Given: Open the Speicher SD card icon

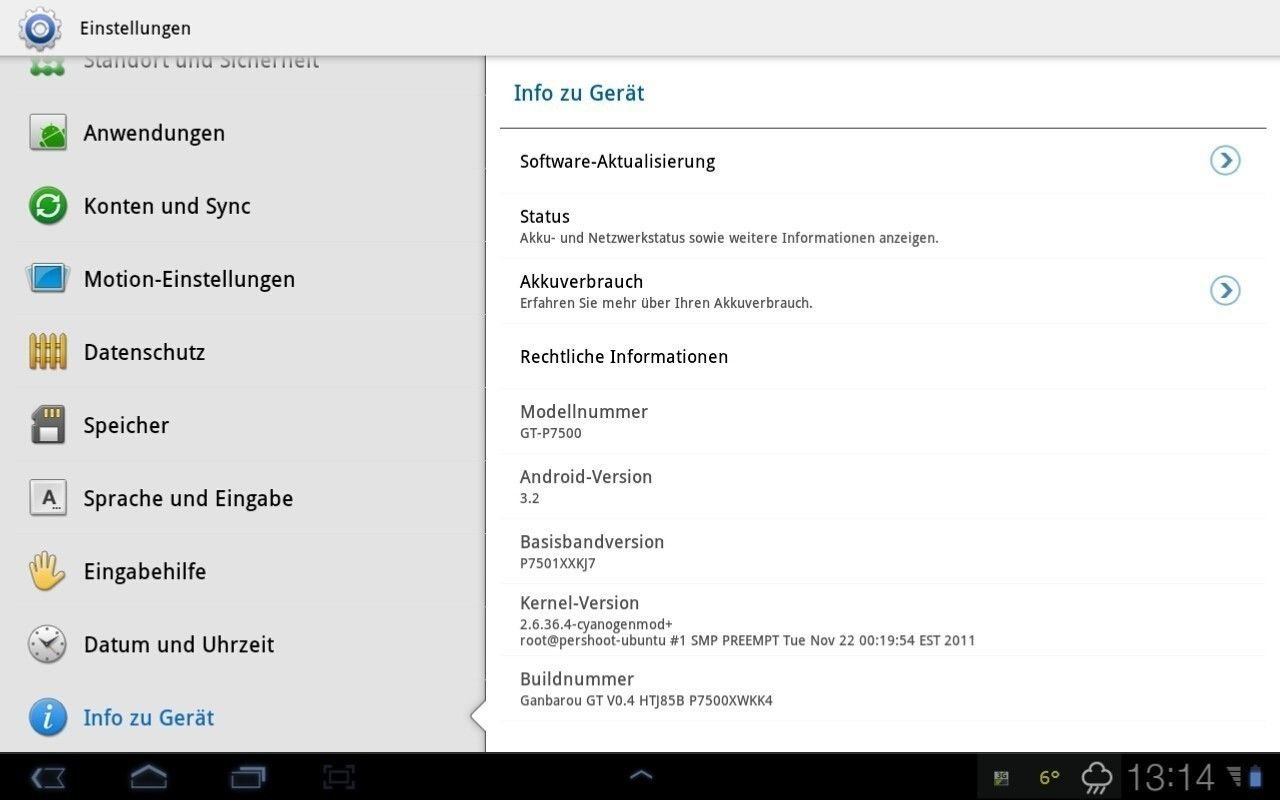Looking at the screenshot, I should (x=48, y=425).
